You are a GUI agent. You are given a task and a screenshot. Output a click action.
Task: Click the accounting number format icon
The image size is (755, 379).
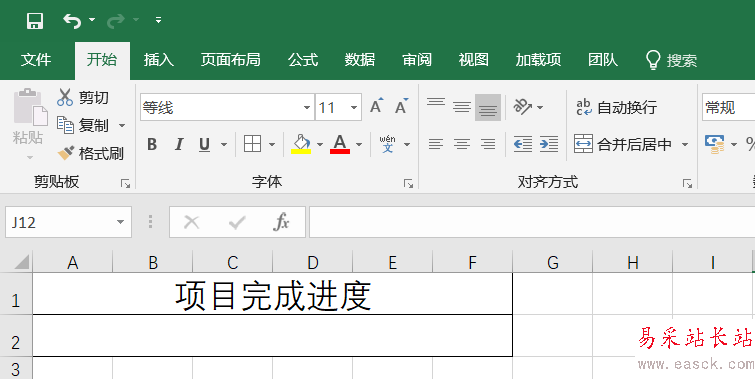click(x=715, y=144)
